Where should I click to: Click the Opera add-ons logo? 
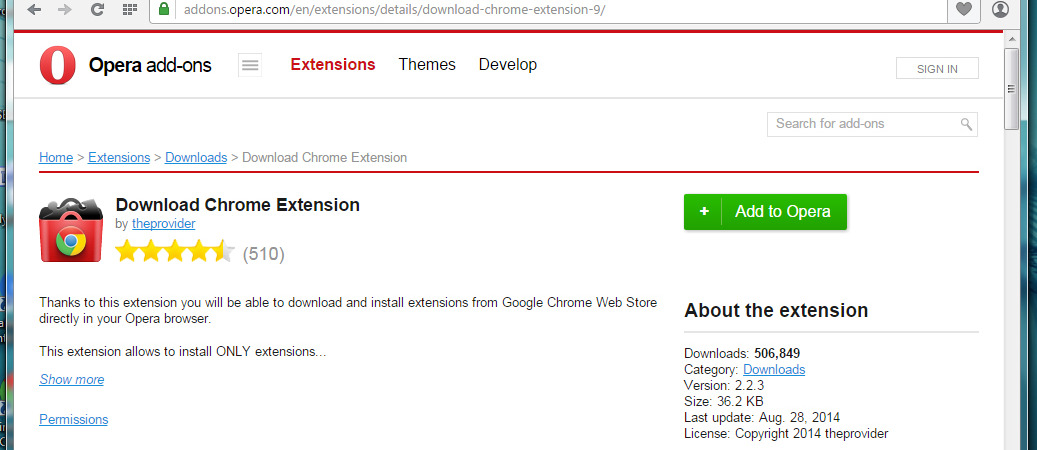coord(126,66)
